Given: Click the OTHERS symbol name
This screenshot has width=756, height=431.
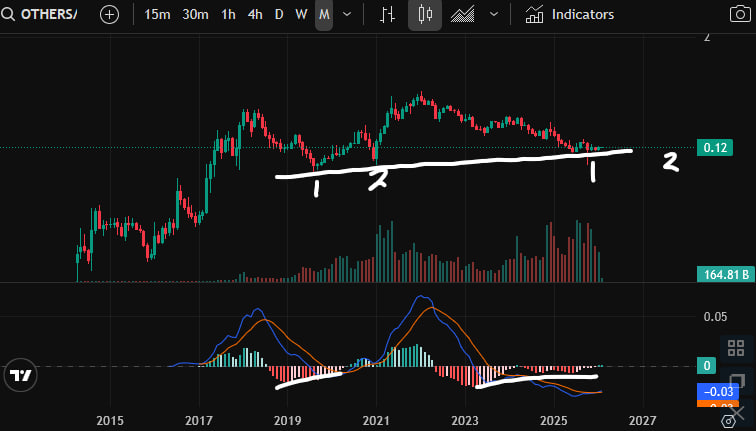Looking at the screenshot, I should pos(49,14).
